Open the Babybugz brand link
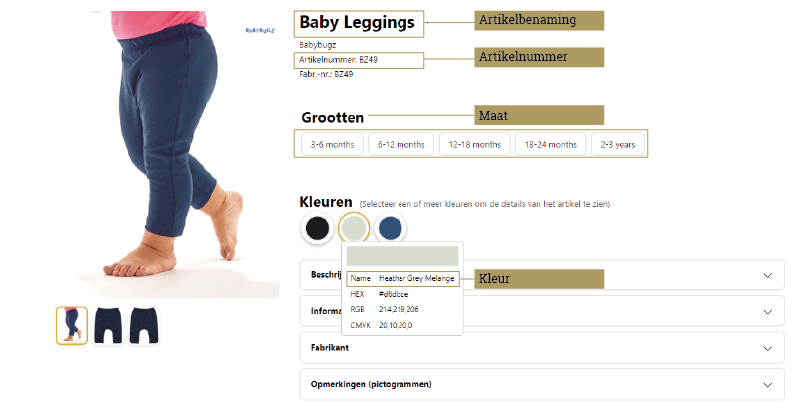Screen dimensions: 800x408 click(x=317, y=45)
